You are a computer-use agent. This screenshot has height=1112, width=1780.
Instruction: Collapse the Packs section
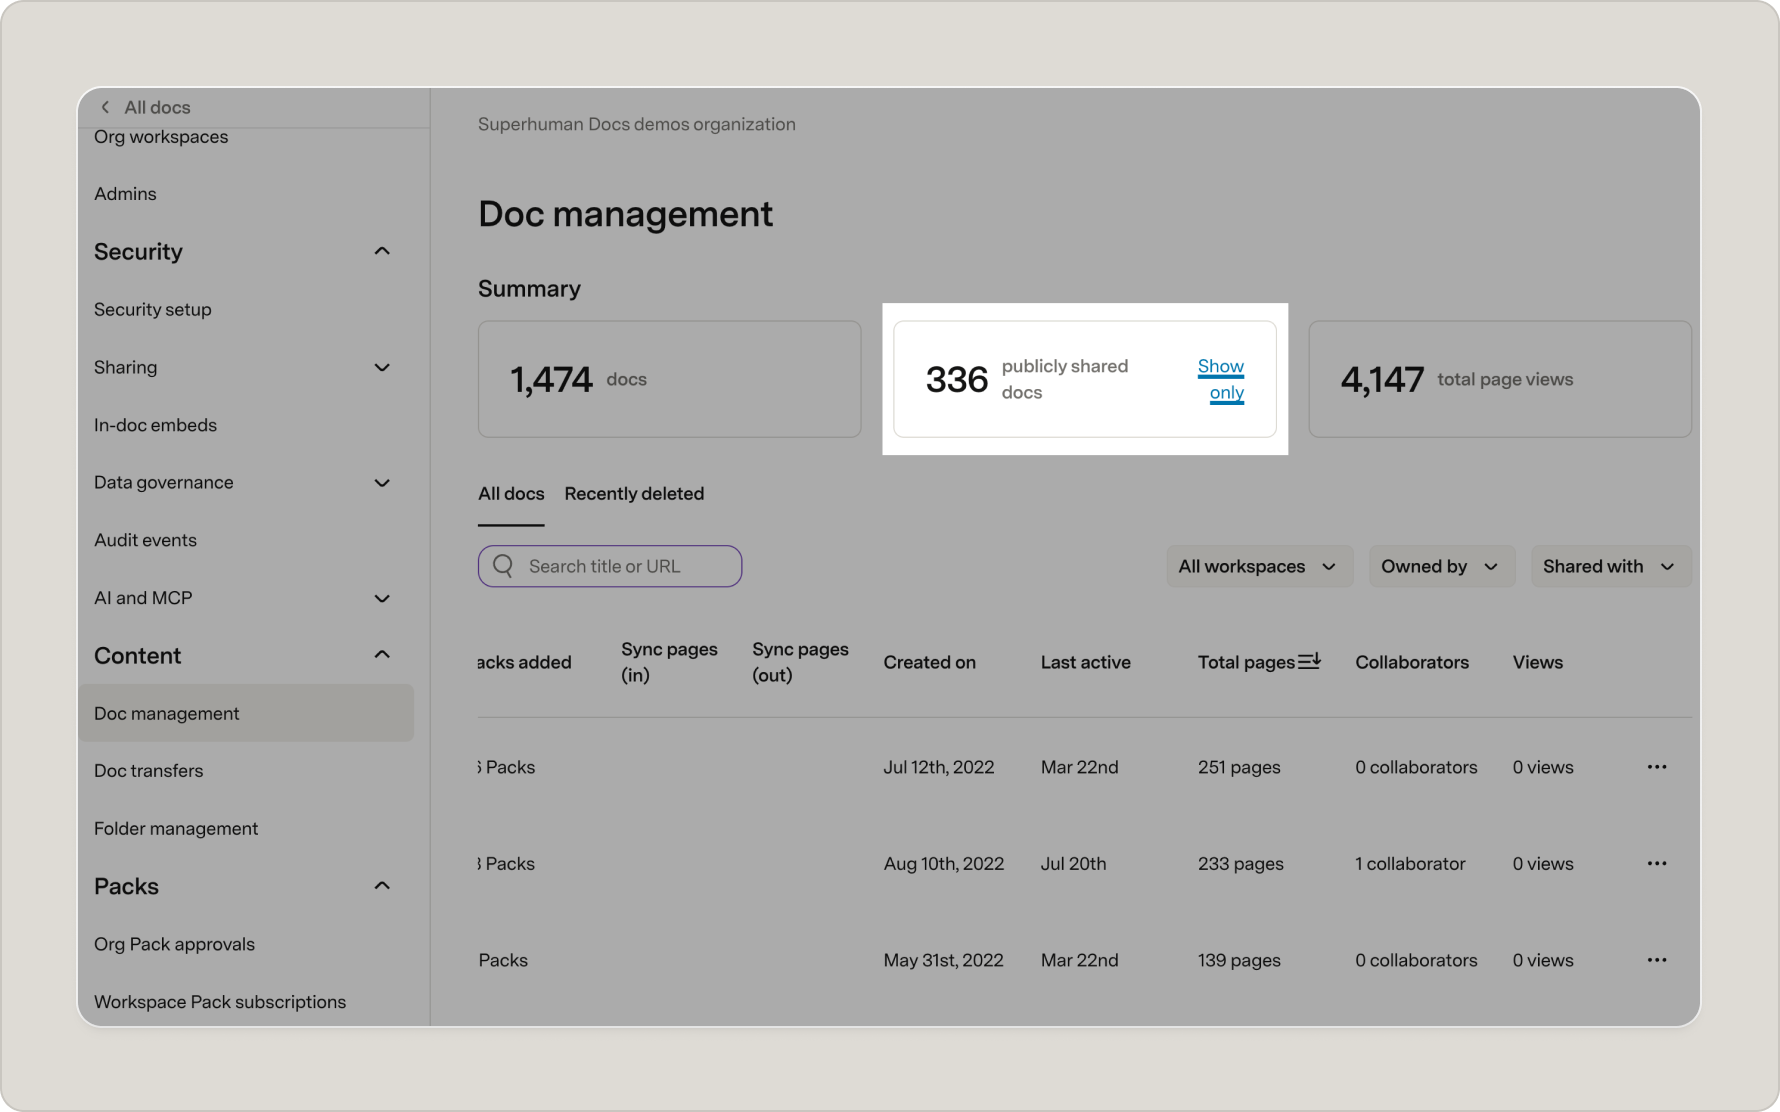tap(382, 886)
